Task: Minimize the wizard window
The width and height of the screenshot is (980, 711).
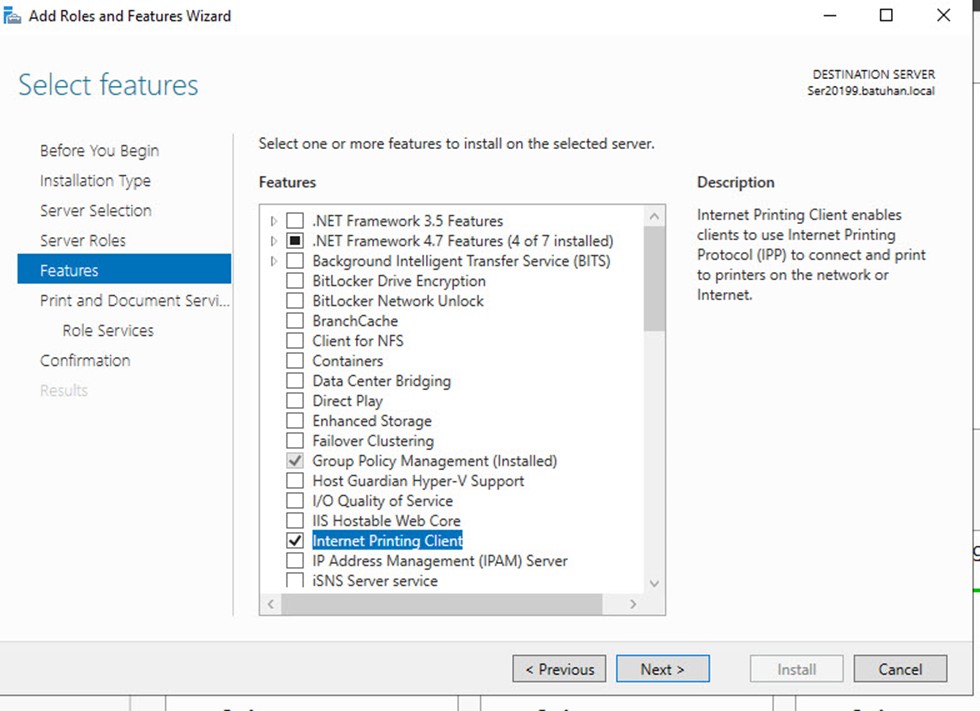Action: [830, 15]
